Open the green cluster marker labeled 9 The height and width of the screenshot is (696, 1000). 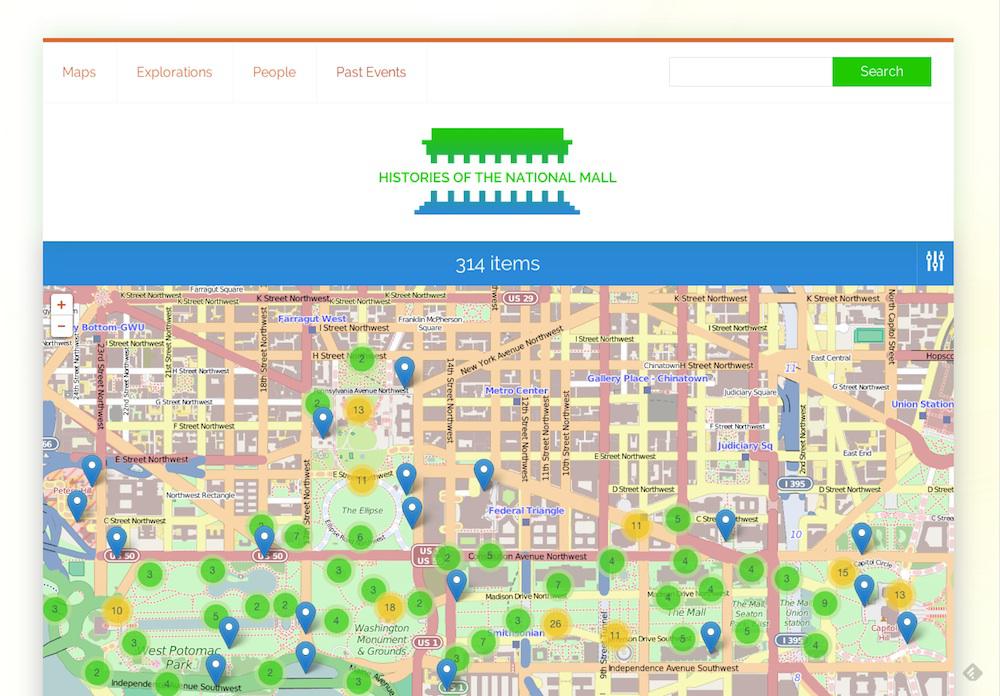tap(825, 603)
